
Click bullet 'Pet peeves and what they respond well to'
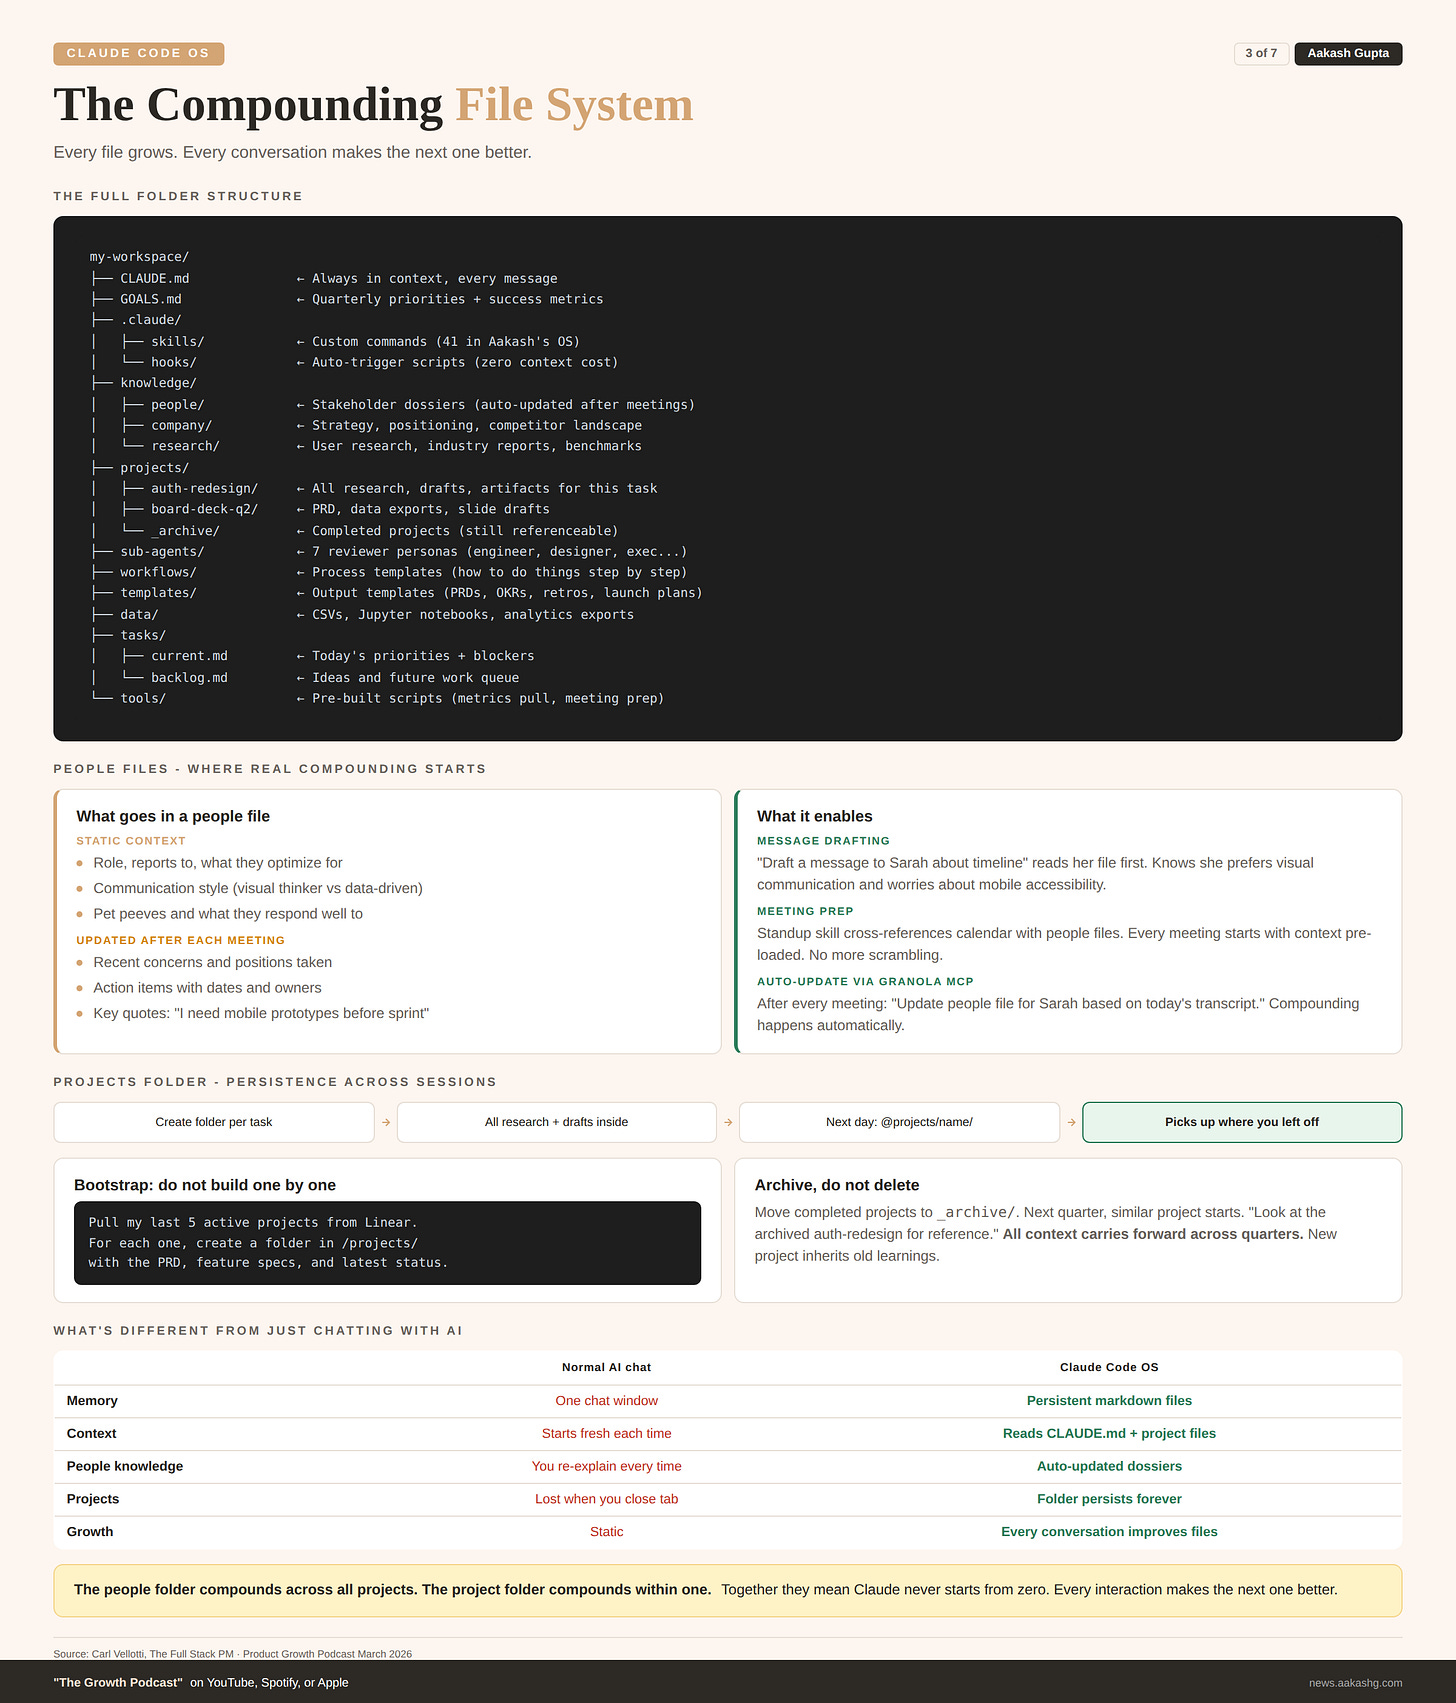pyautogui.click(x=228, y=913)
